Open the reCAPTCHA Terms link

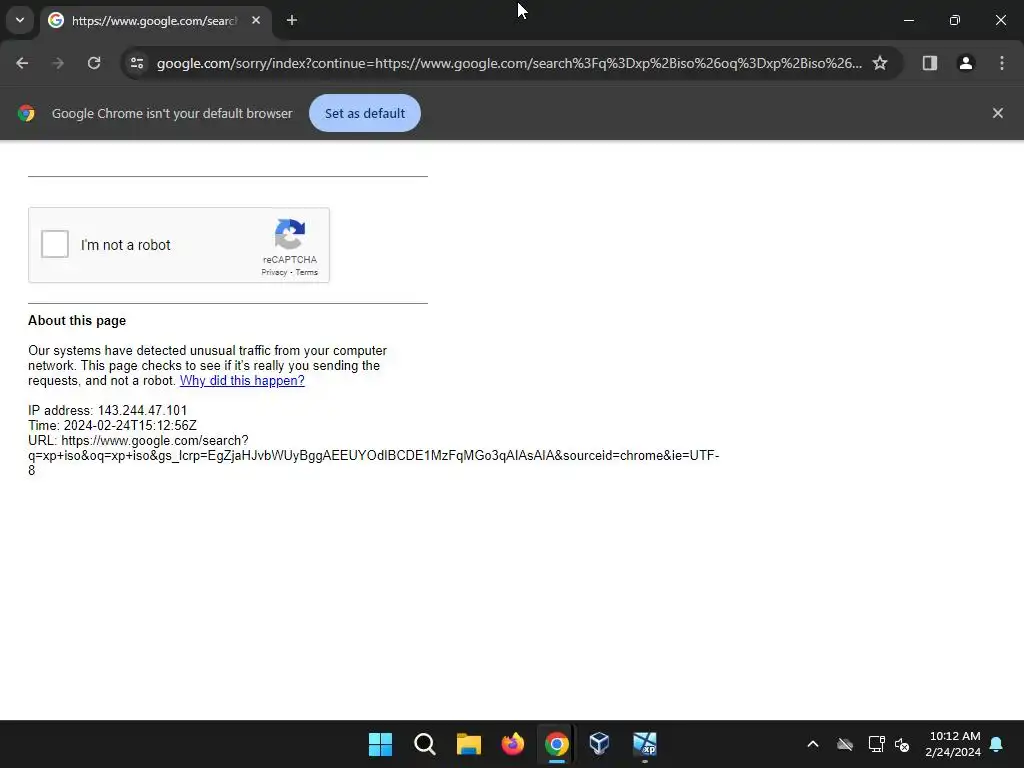307,272
